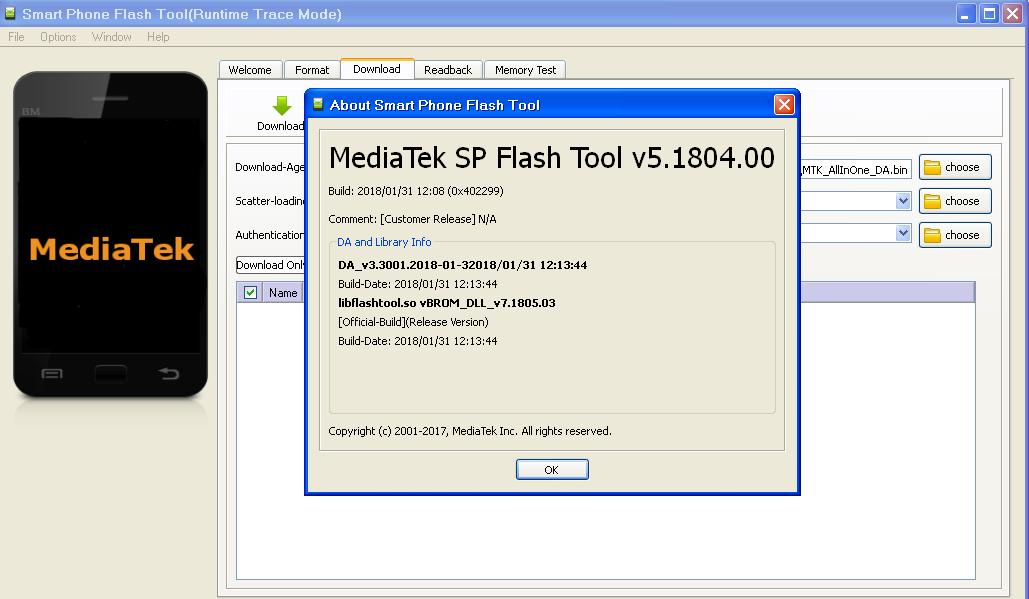Click 'libflashtool.so vBROM_DLL_v7.1805.03' text

447,303
